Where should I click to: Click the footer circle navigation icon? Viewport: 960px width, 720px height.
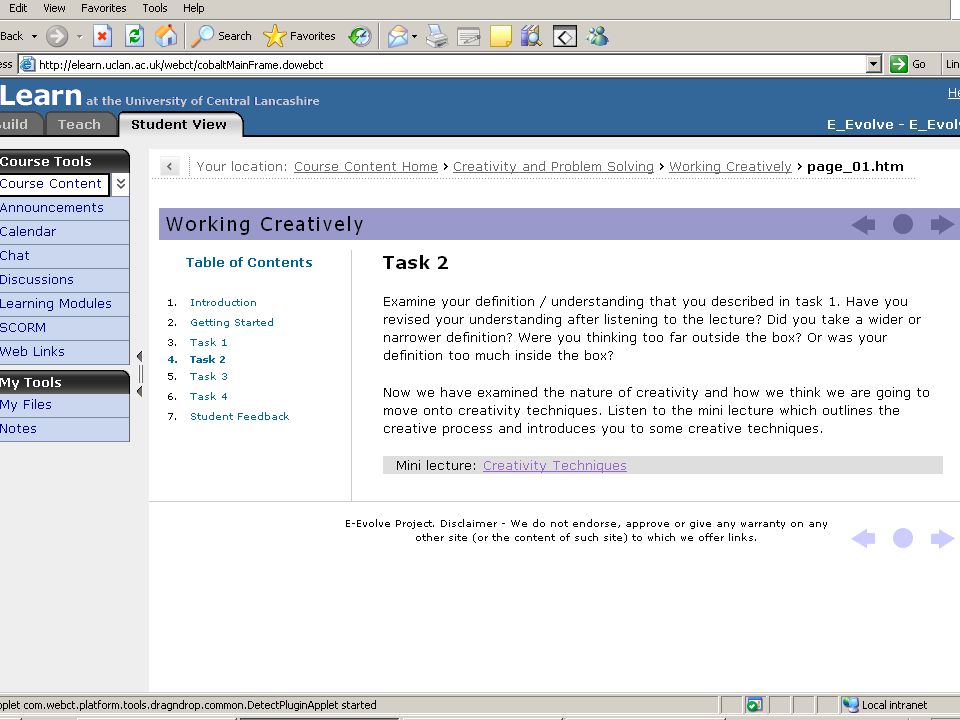(x=902, y=538)
